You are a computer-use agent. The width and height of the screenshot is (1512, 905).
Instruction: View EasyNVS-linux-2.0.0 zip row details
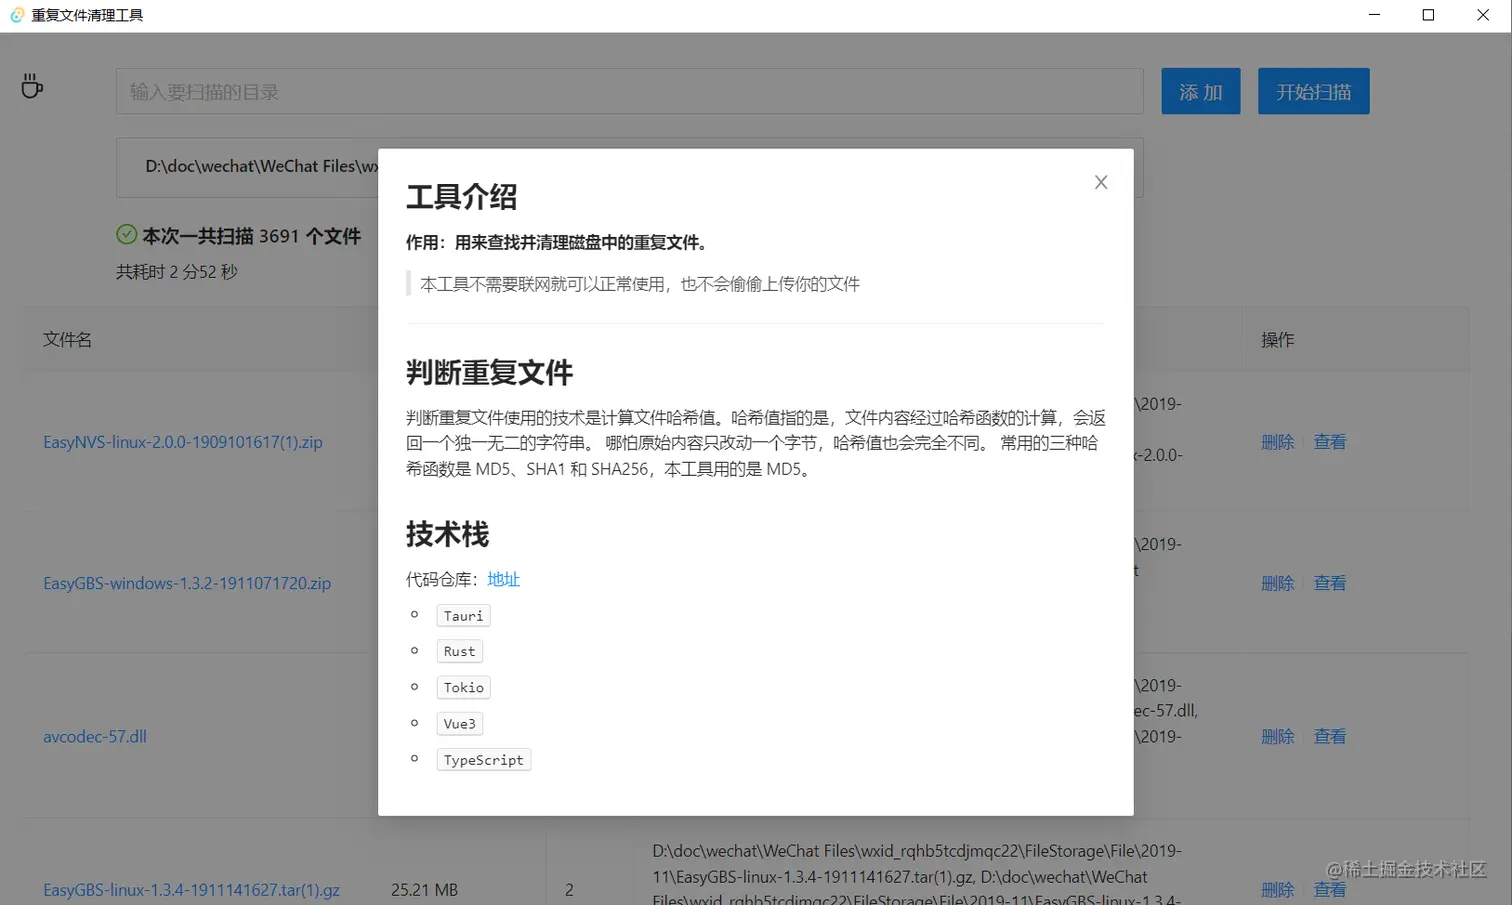[1330, 442]
